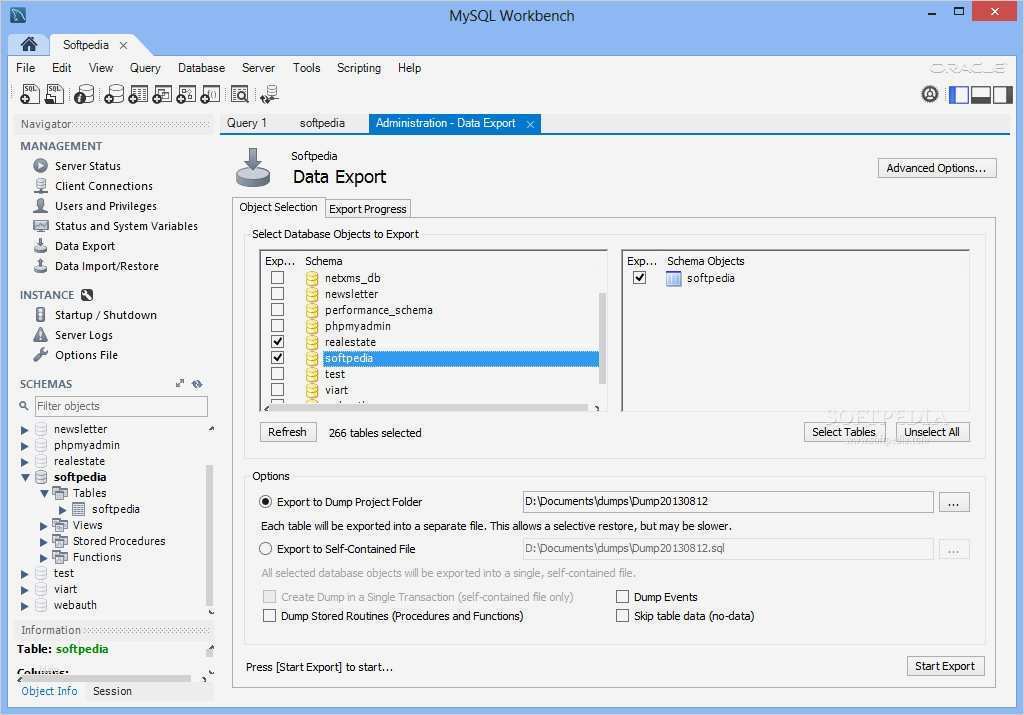Expand the Functions tree node
Viewport: 1024px width, 715px height.
43,558
